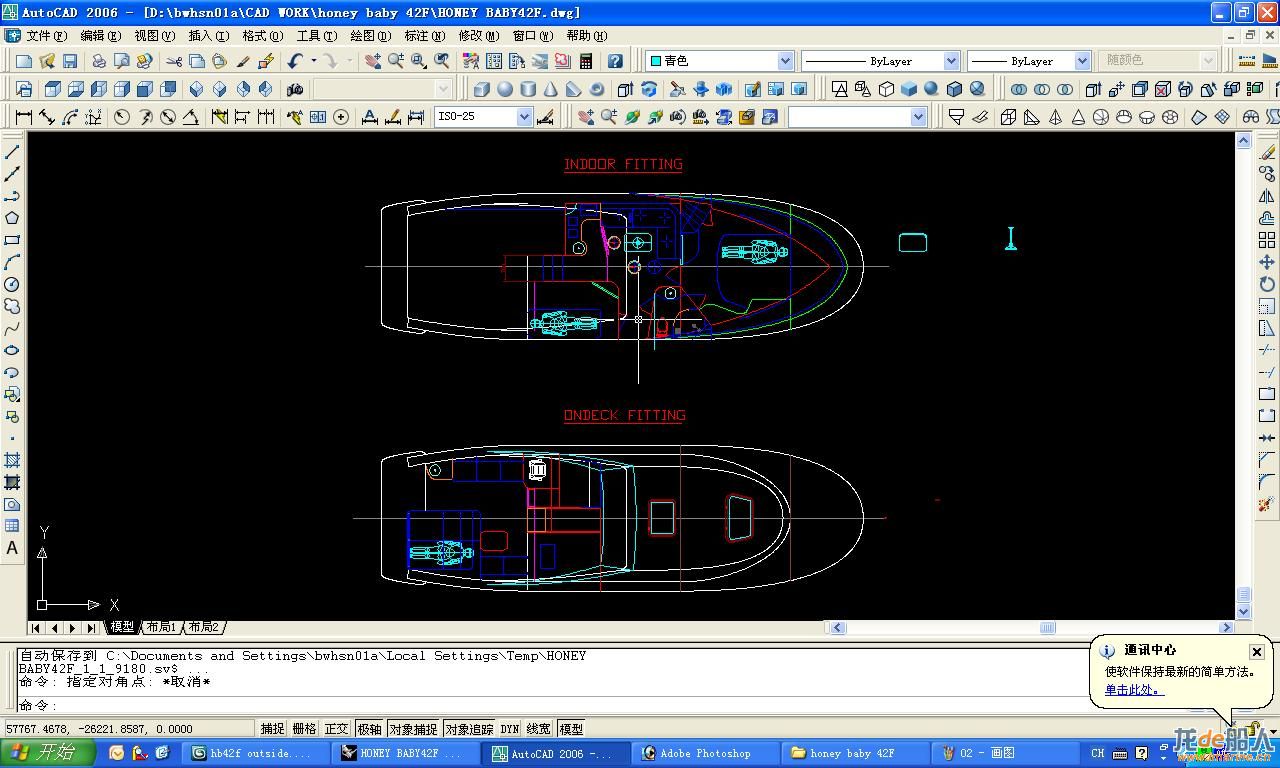Select the Ellipse draw tool
The height and width of the screenshot is (768, 1280).
coord(12,350)
